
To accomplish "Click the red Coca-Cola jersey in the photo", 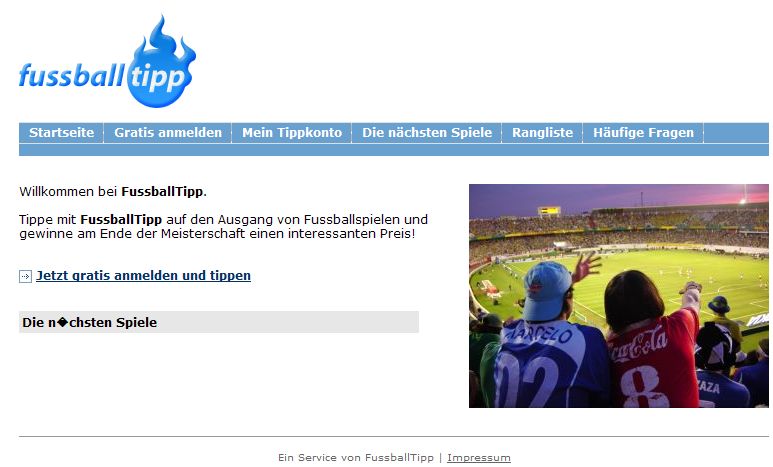I will tap(653, 360).
